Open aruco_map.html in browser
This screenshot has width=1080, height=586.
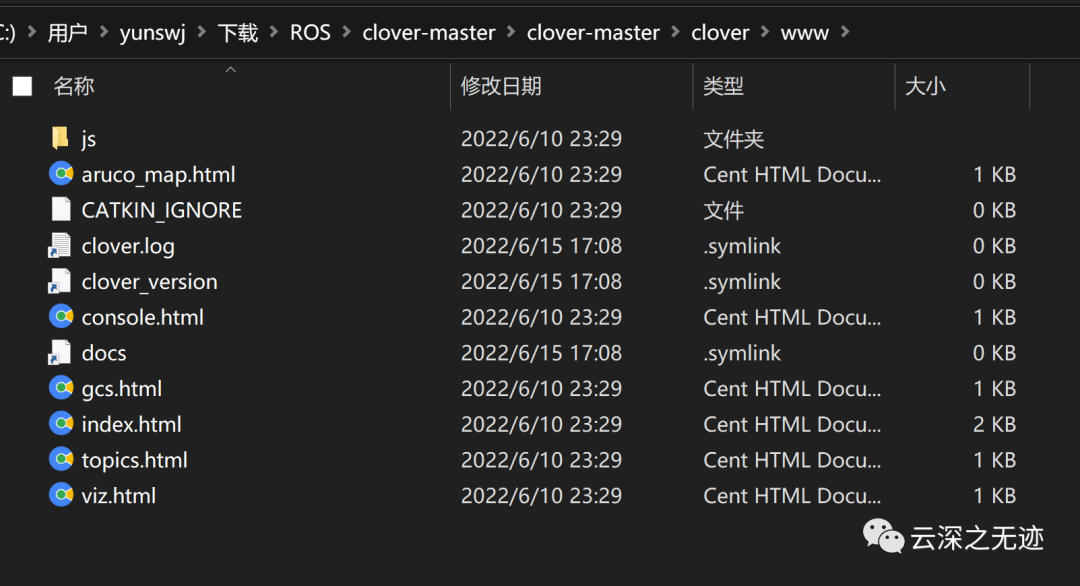(x=158, y=174)
